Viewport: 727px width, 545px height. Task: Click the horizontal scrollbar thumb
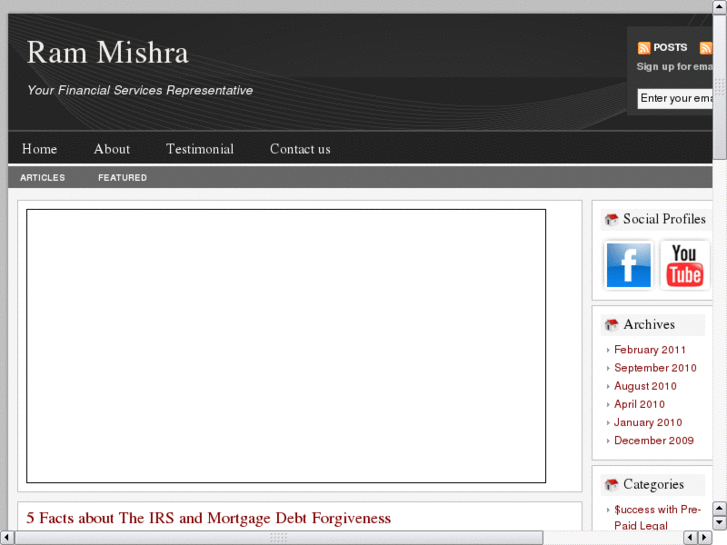[x=279, y=537]
